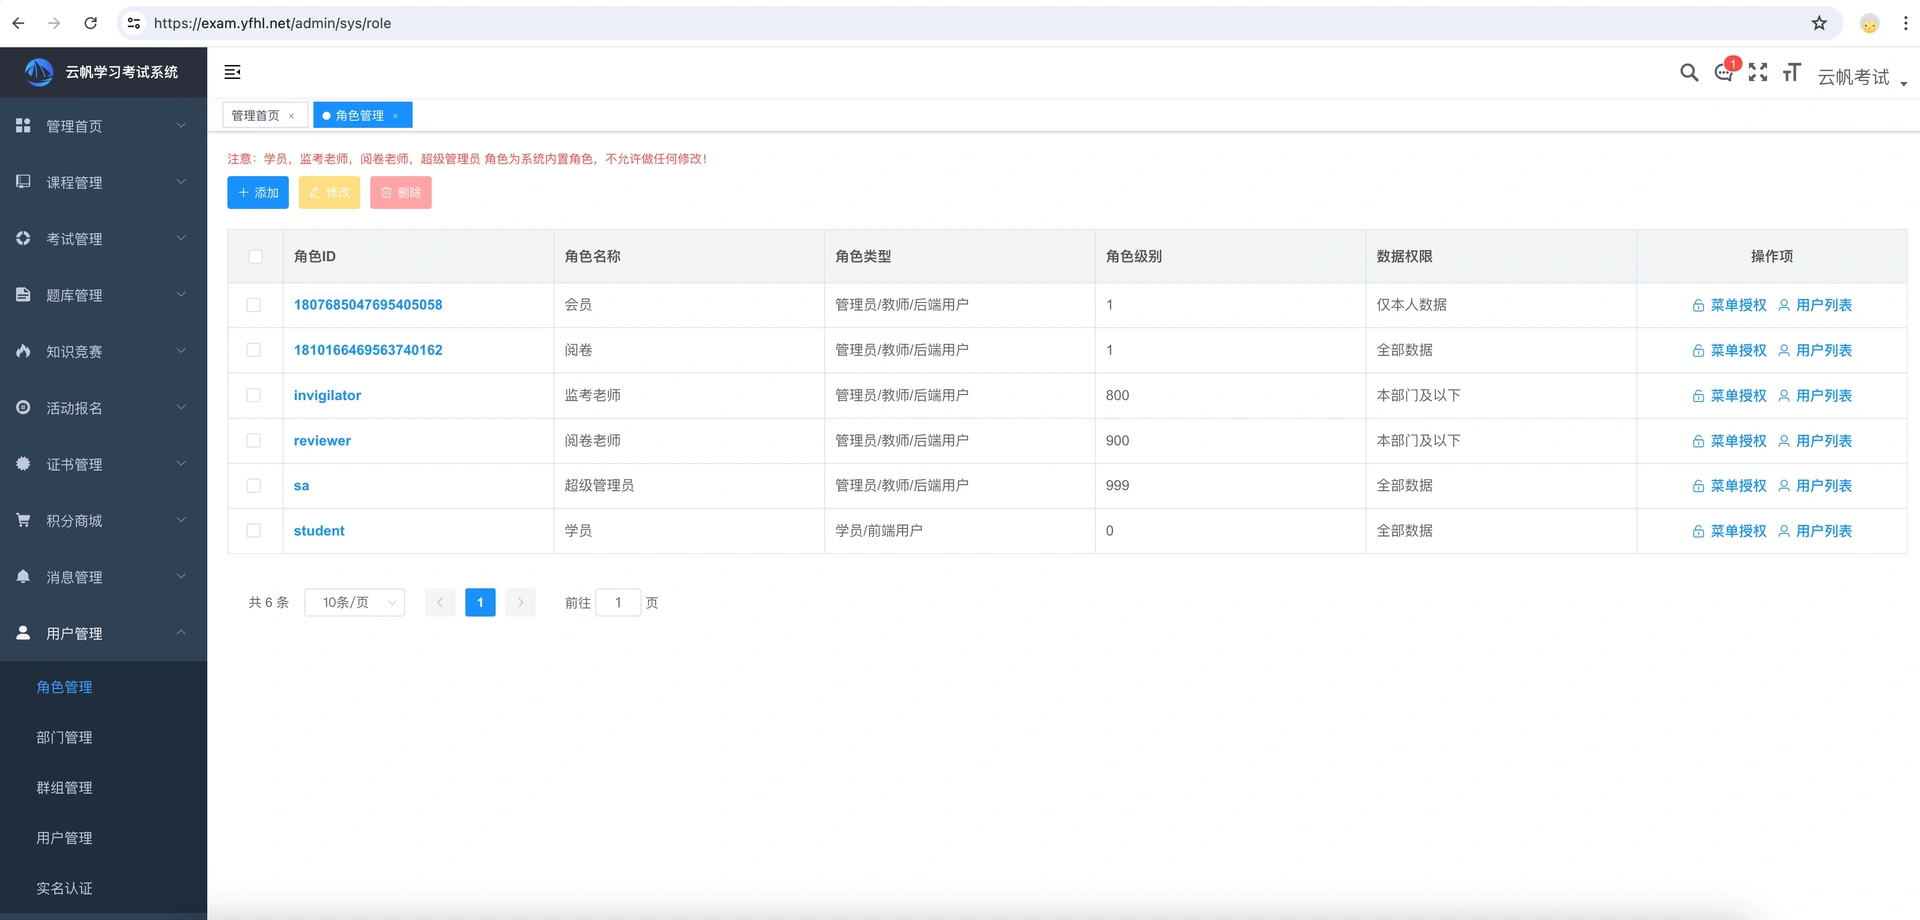Open the 10条/页 page size dropdown
The width and height of the screenshot is (1920, 920).
tap(355, 602)
